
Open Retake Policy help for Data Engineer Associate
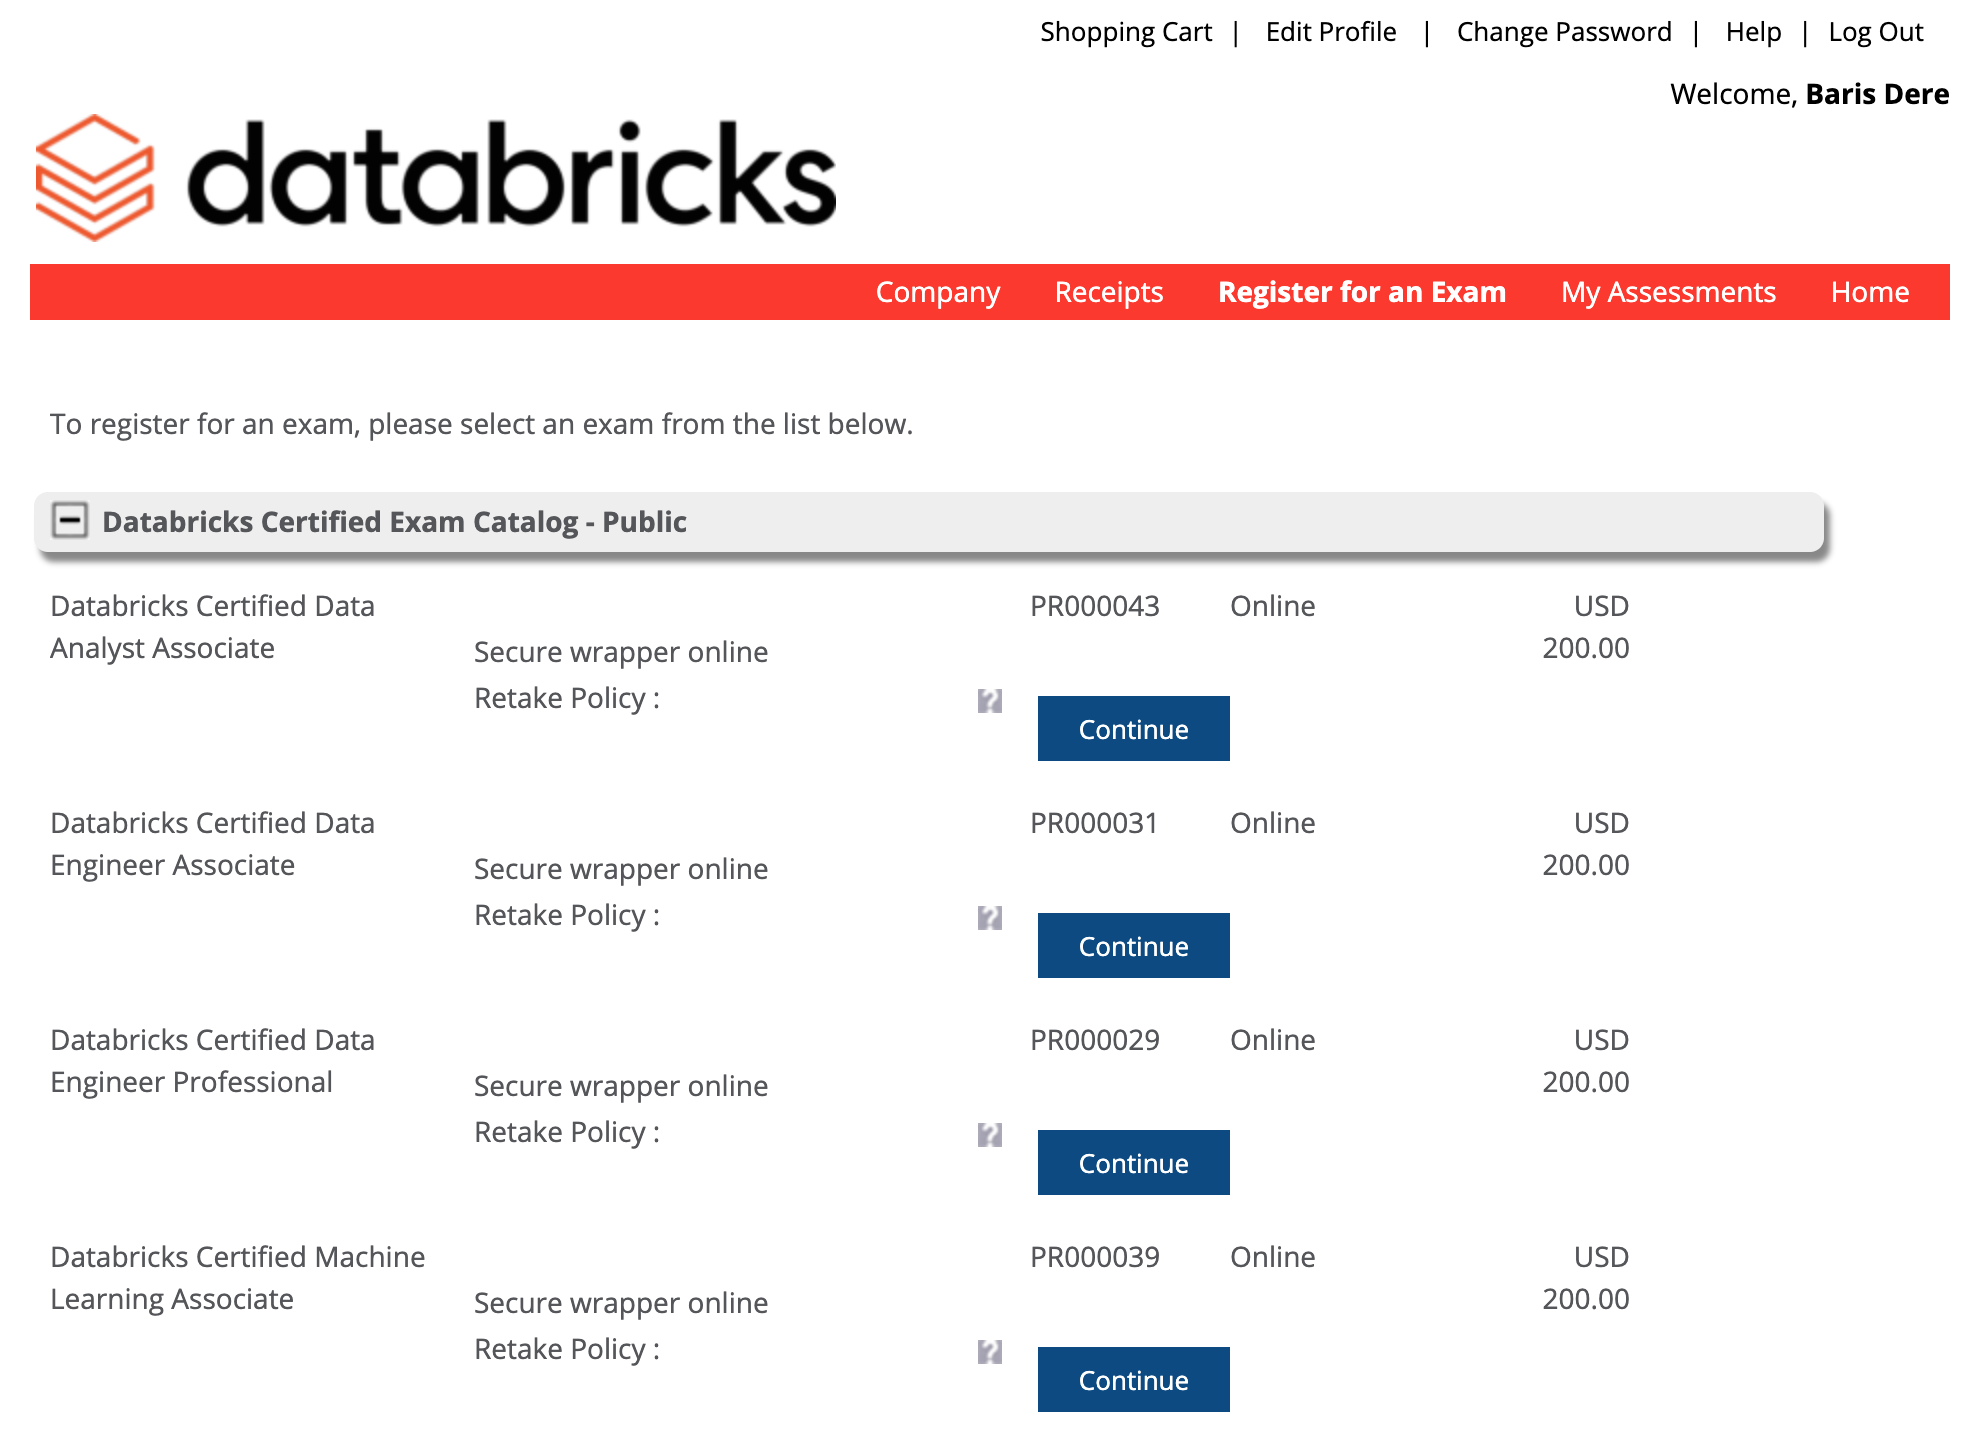click(990, 920)
